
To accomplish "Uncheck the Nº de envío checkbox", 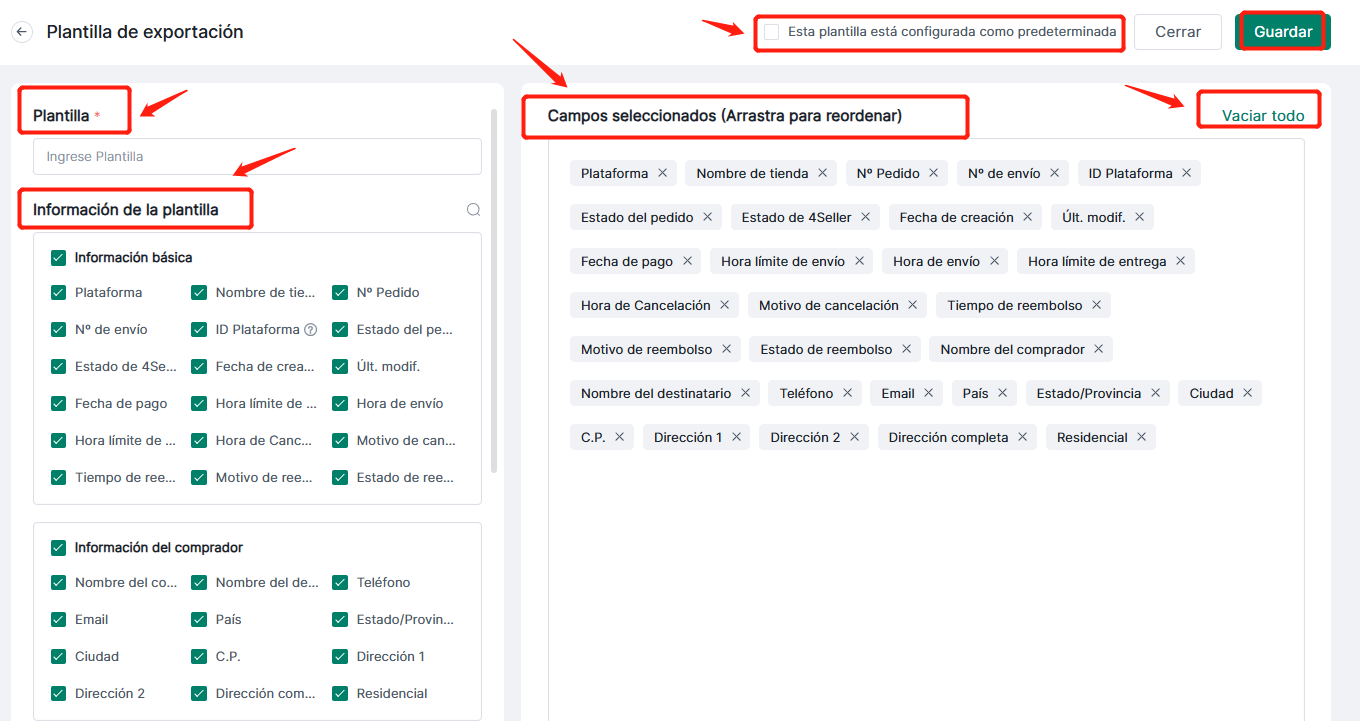I will [58, 330].
